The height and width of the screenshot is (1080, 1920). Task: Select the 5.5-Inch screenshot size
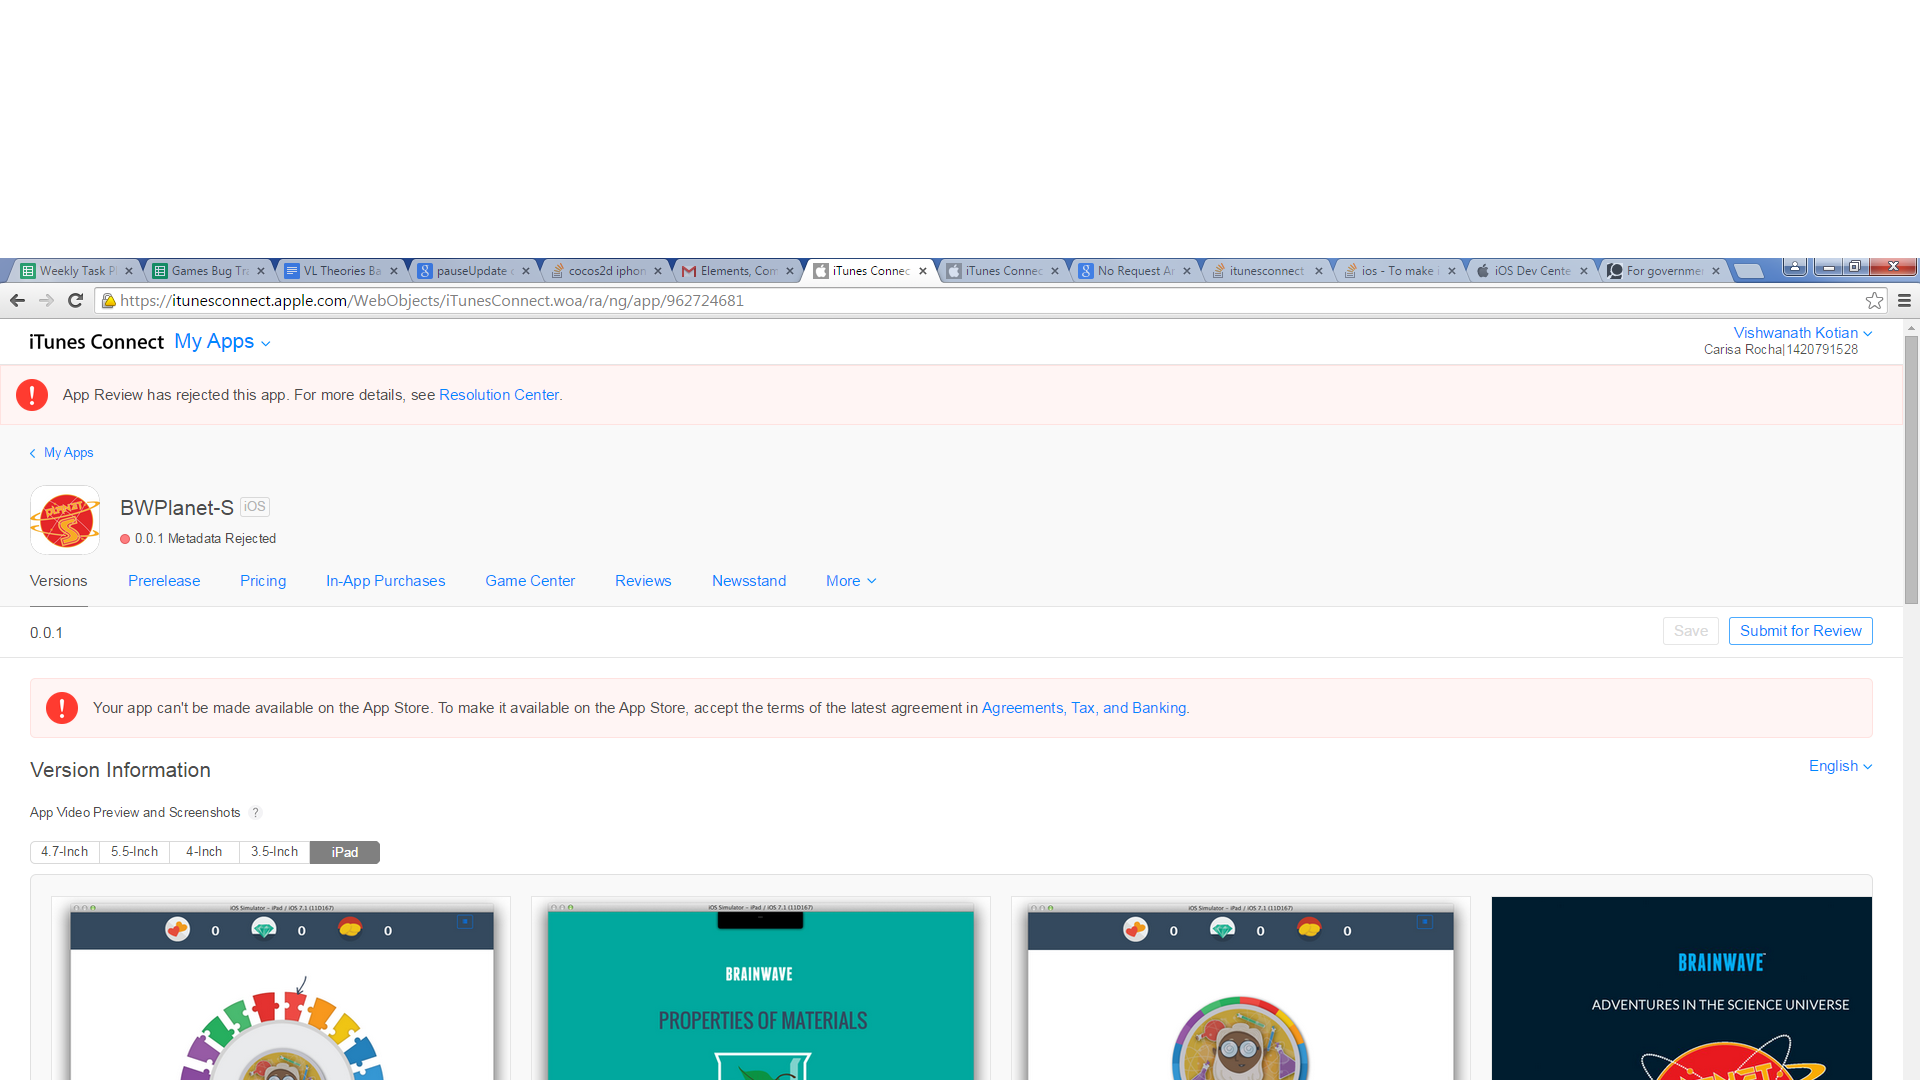coord(135,852)
